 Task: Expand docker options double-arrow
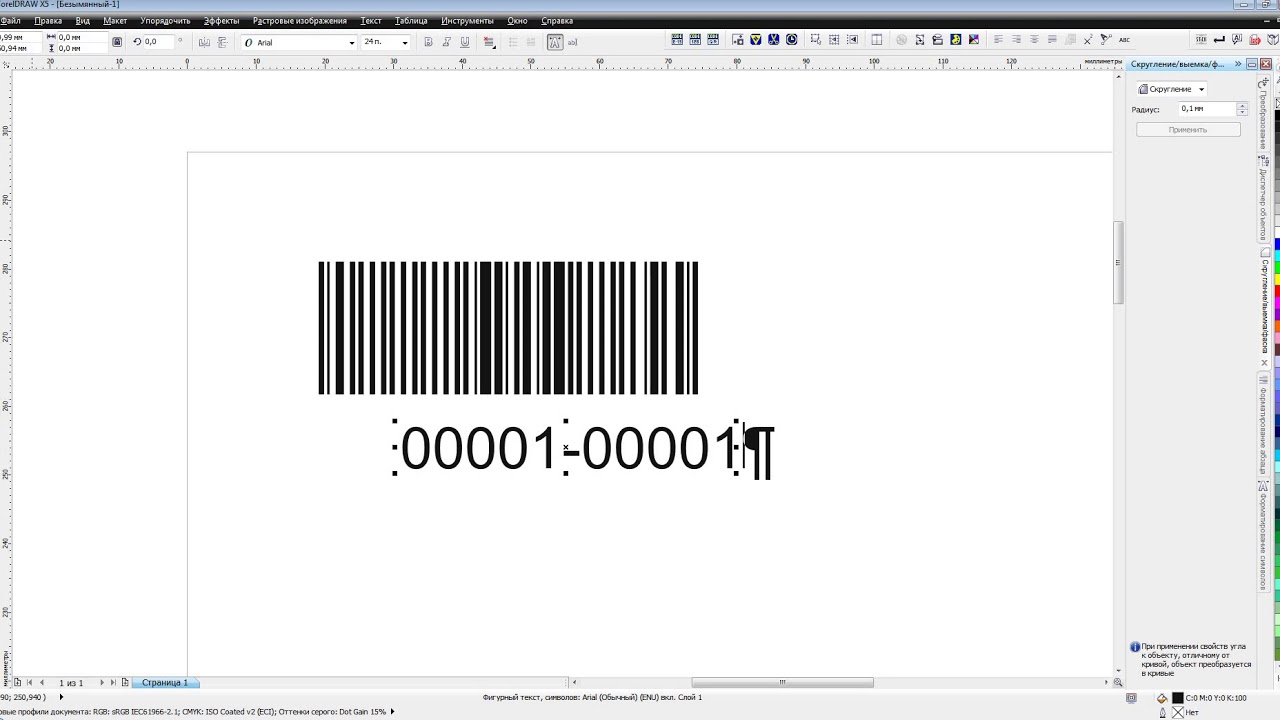pyautogui.click(x=1239, y=64)
